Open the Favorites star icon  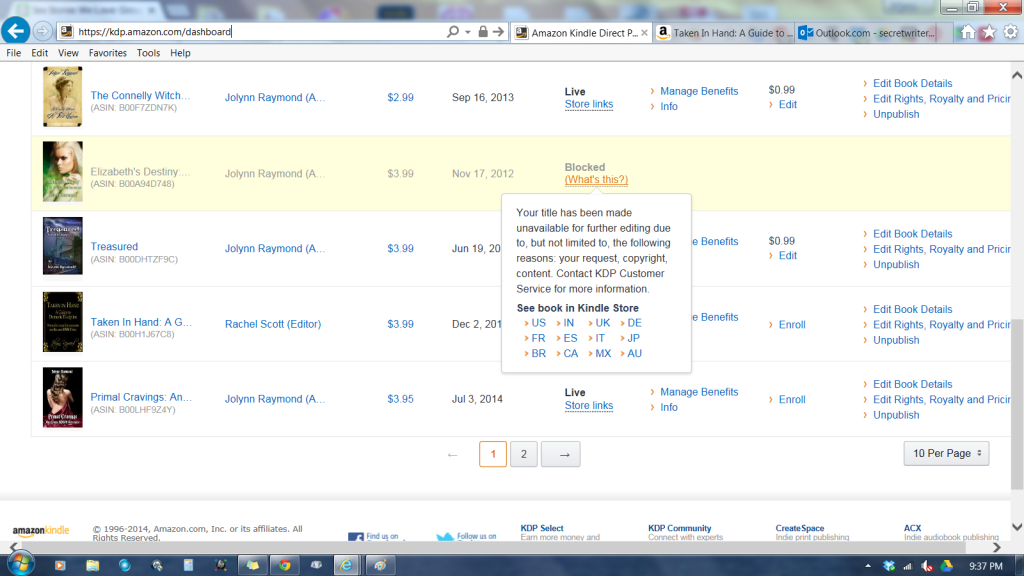tap(988, 32)
